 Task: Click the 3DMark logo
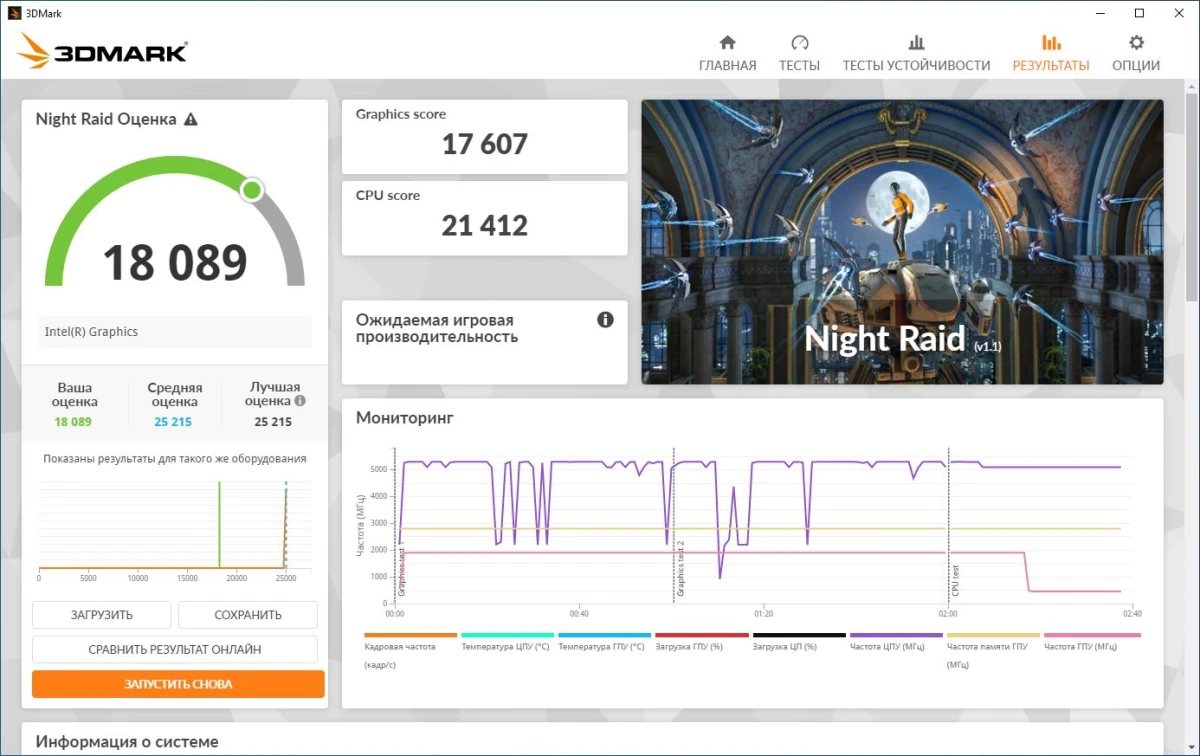(x=102, y=52)
